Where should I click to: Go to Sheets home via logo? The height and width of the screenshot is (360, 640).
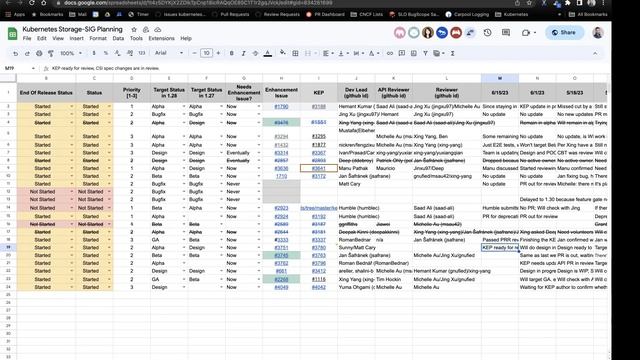point(13,33)
